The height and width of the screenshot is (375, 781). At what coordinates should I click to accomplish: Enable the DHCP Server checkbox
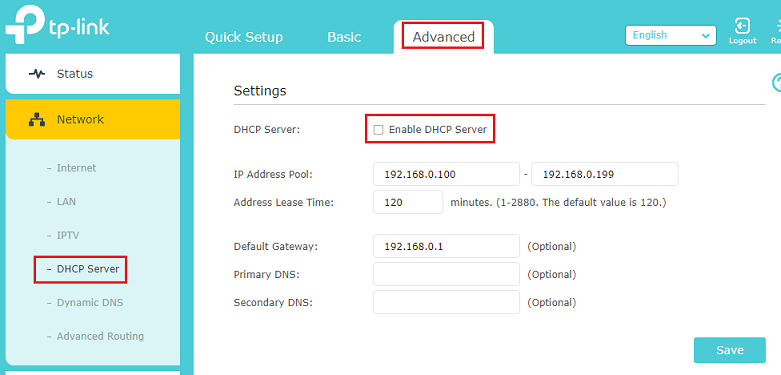pyautogui.click(x=379, y=130)
